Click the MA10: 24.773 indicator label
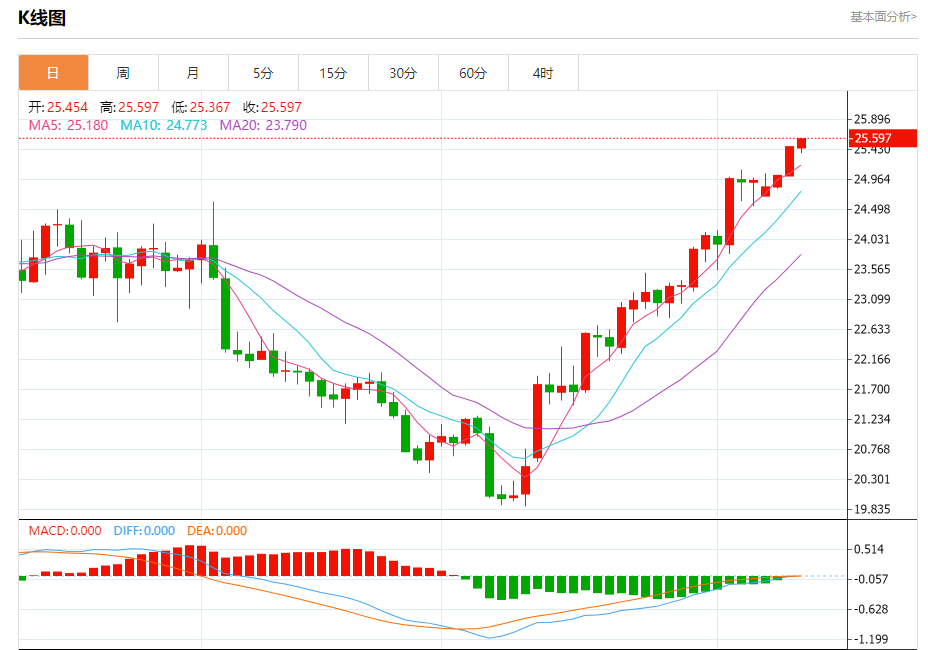 click(x=164, y=126)
